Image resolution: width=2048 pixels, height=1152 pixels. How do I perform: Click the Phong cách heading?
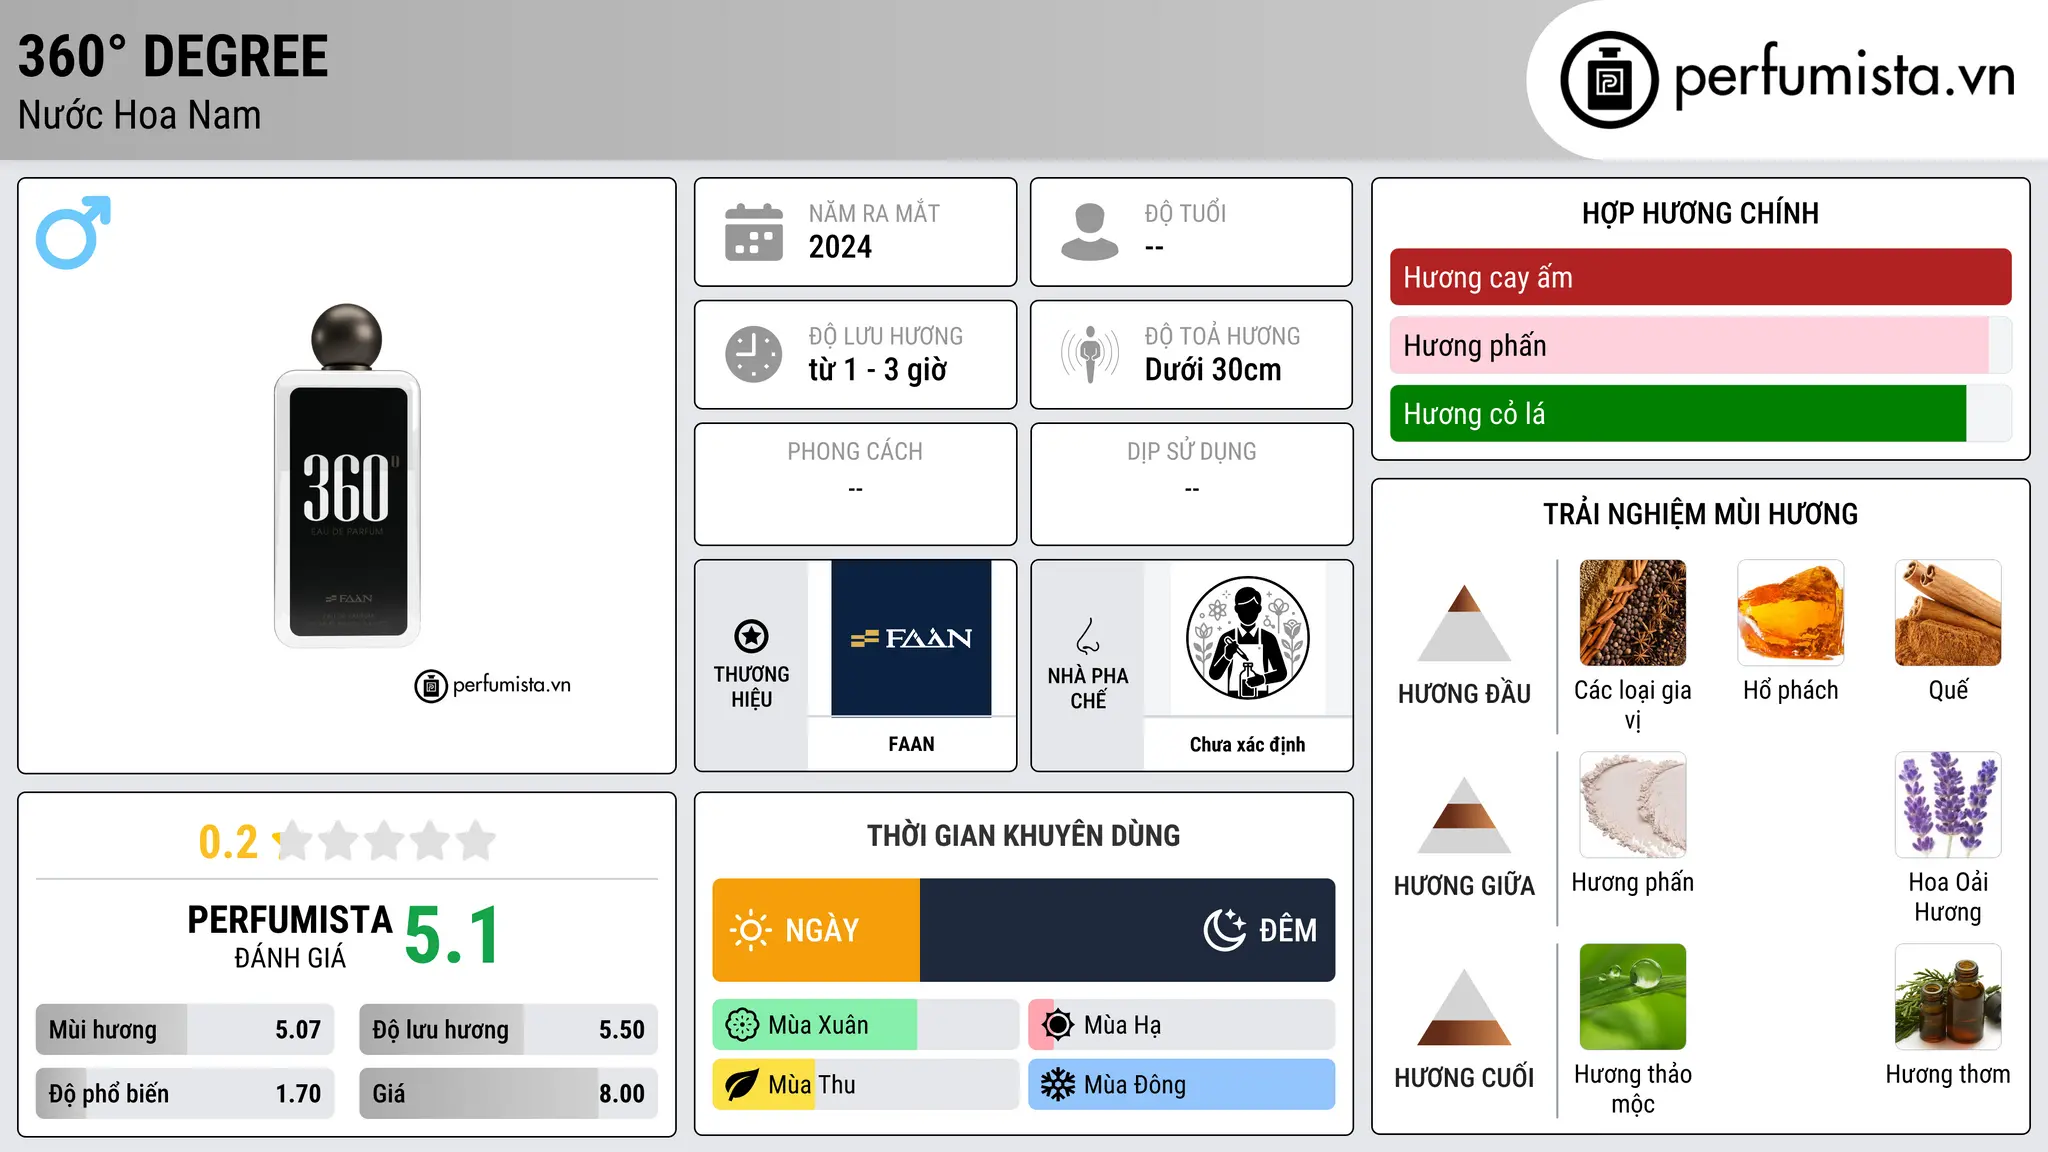855,451
